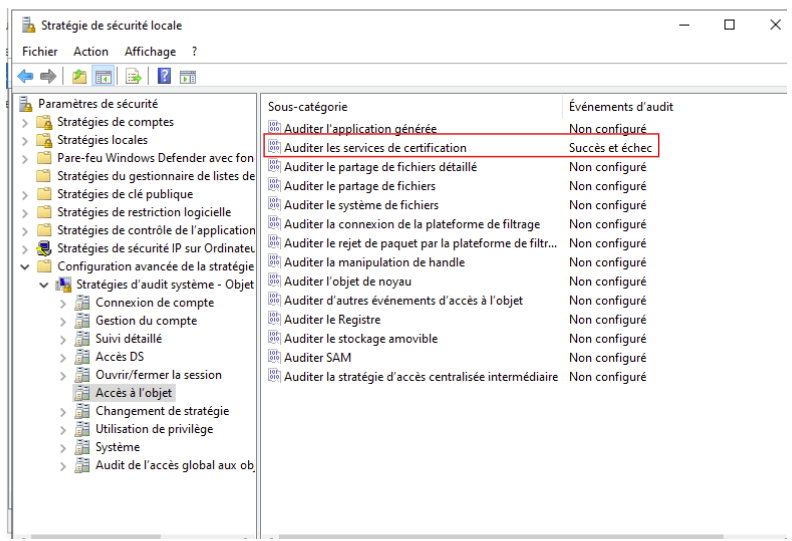
Task: Click the Succès et échec value
Action: [610, 147]
